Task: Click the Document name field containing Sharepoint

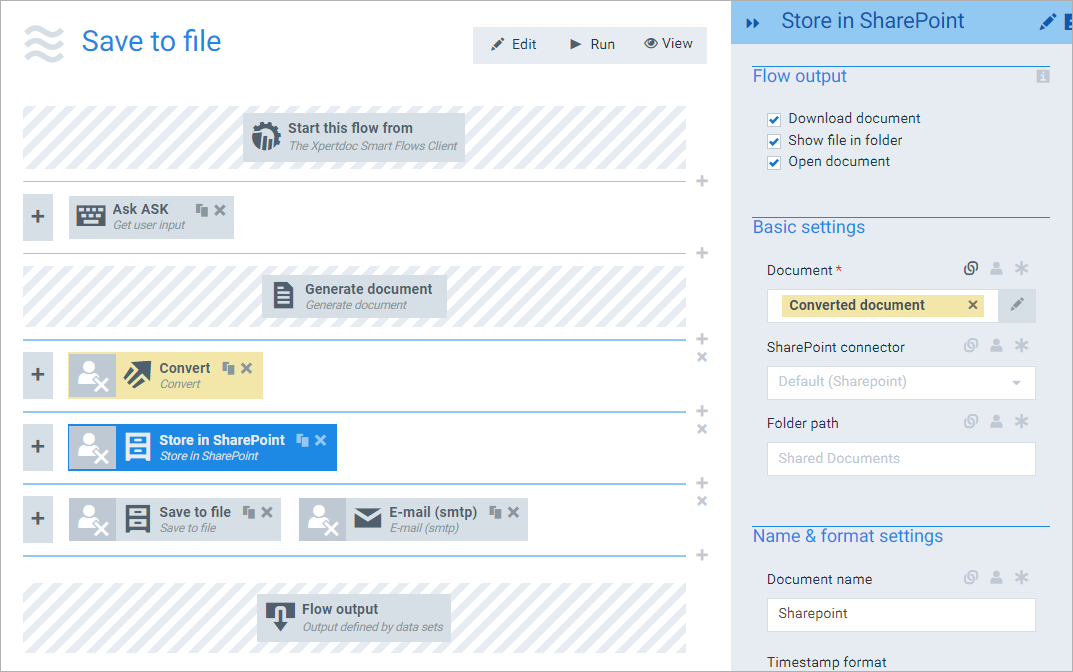Action: [x=901, y=615]
